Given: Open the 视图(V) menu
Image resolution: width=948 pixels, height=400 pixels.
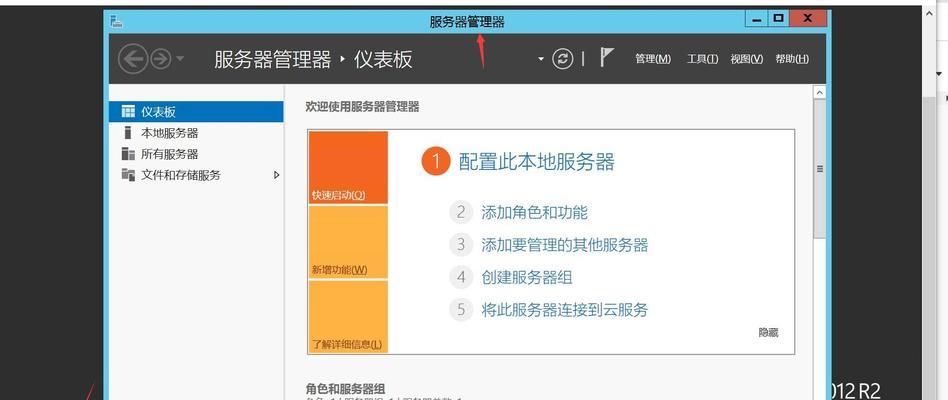Looking at the screenshot, I should click(747, 59).
